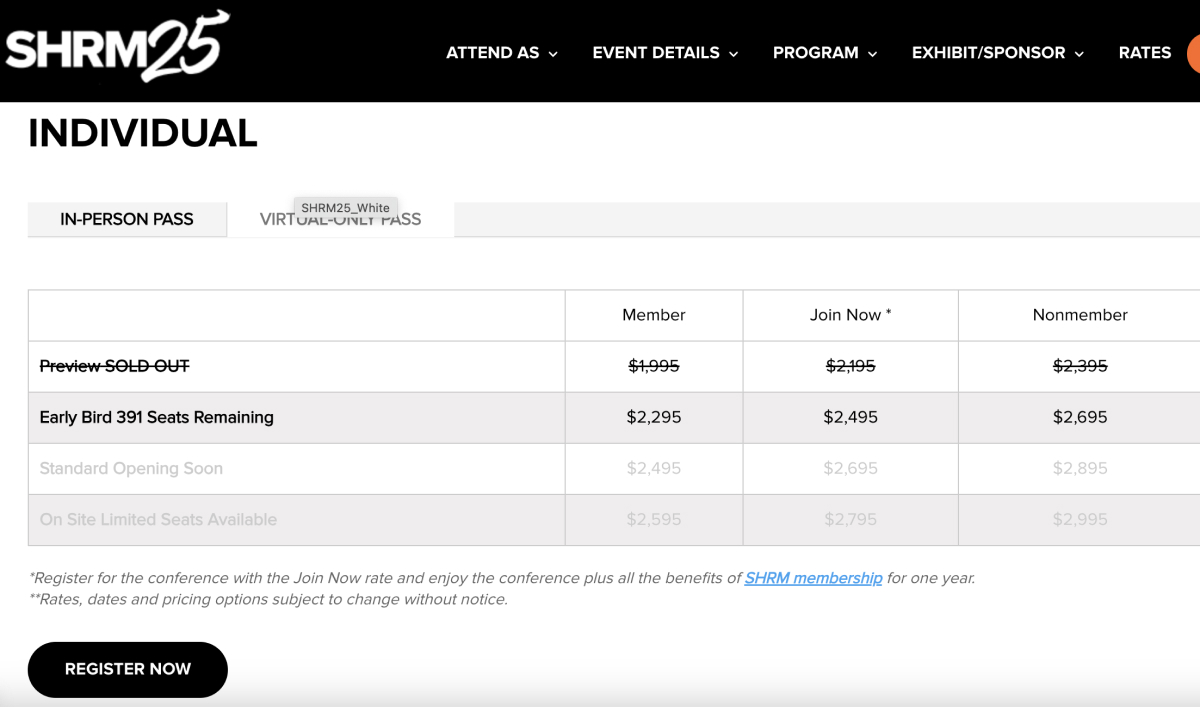Open the EVENT DETAILS dropdown

pos(665,53)
